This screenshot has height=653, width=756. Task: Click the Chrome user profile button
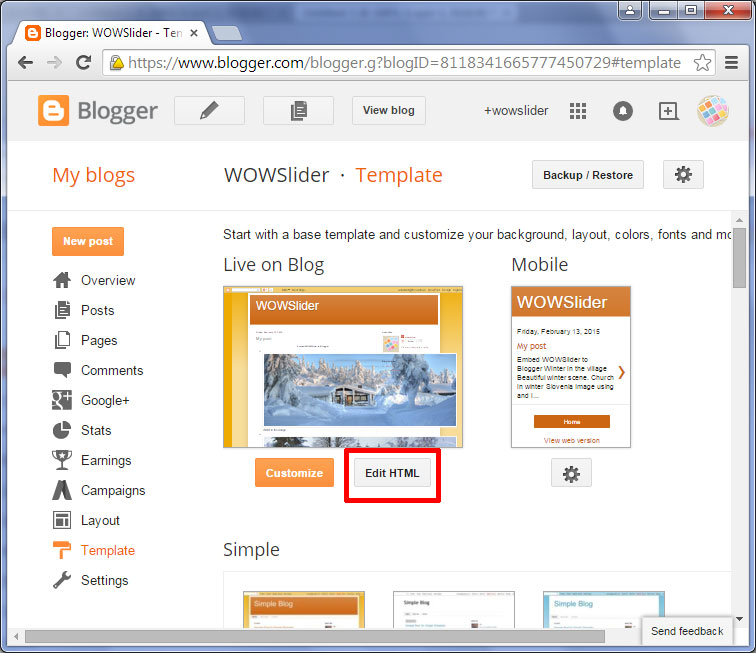tap(630, 10)
